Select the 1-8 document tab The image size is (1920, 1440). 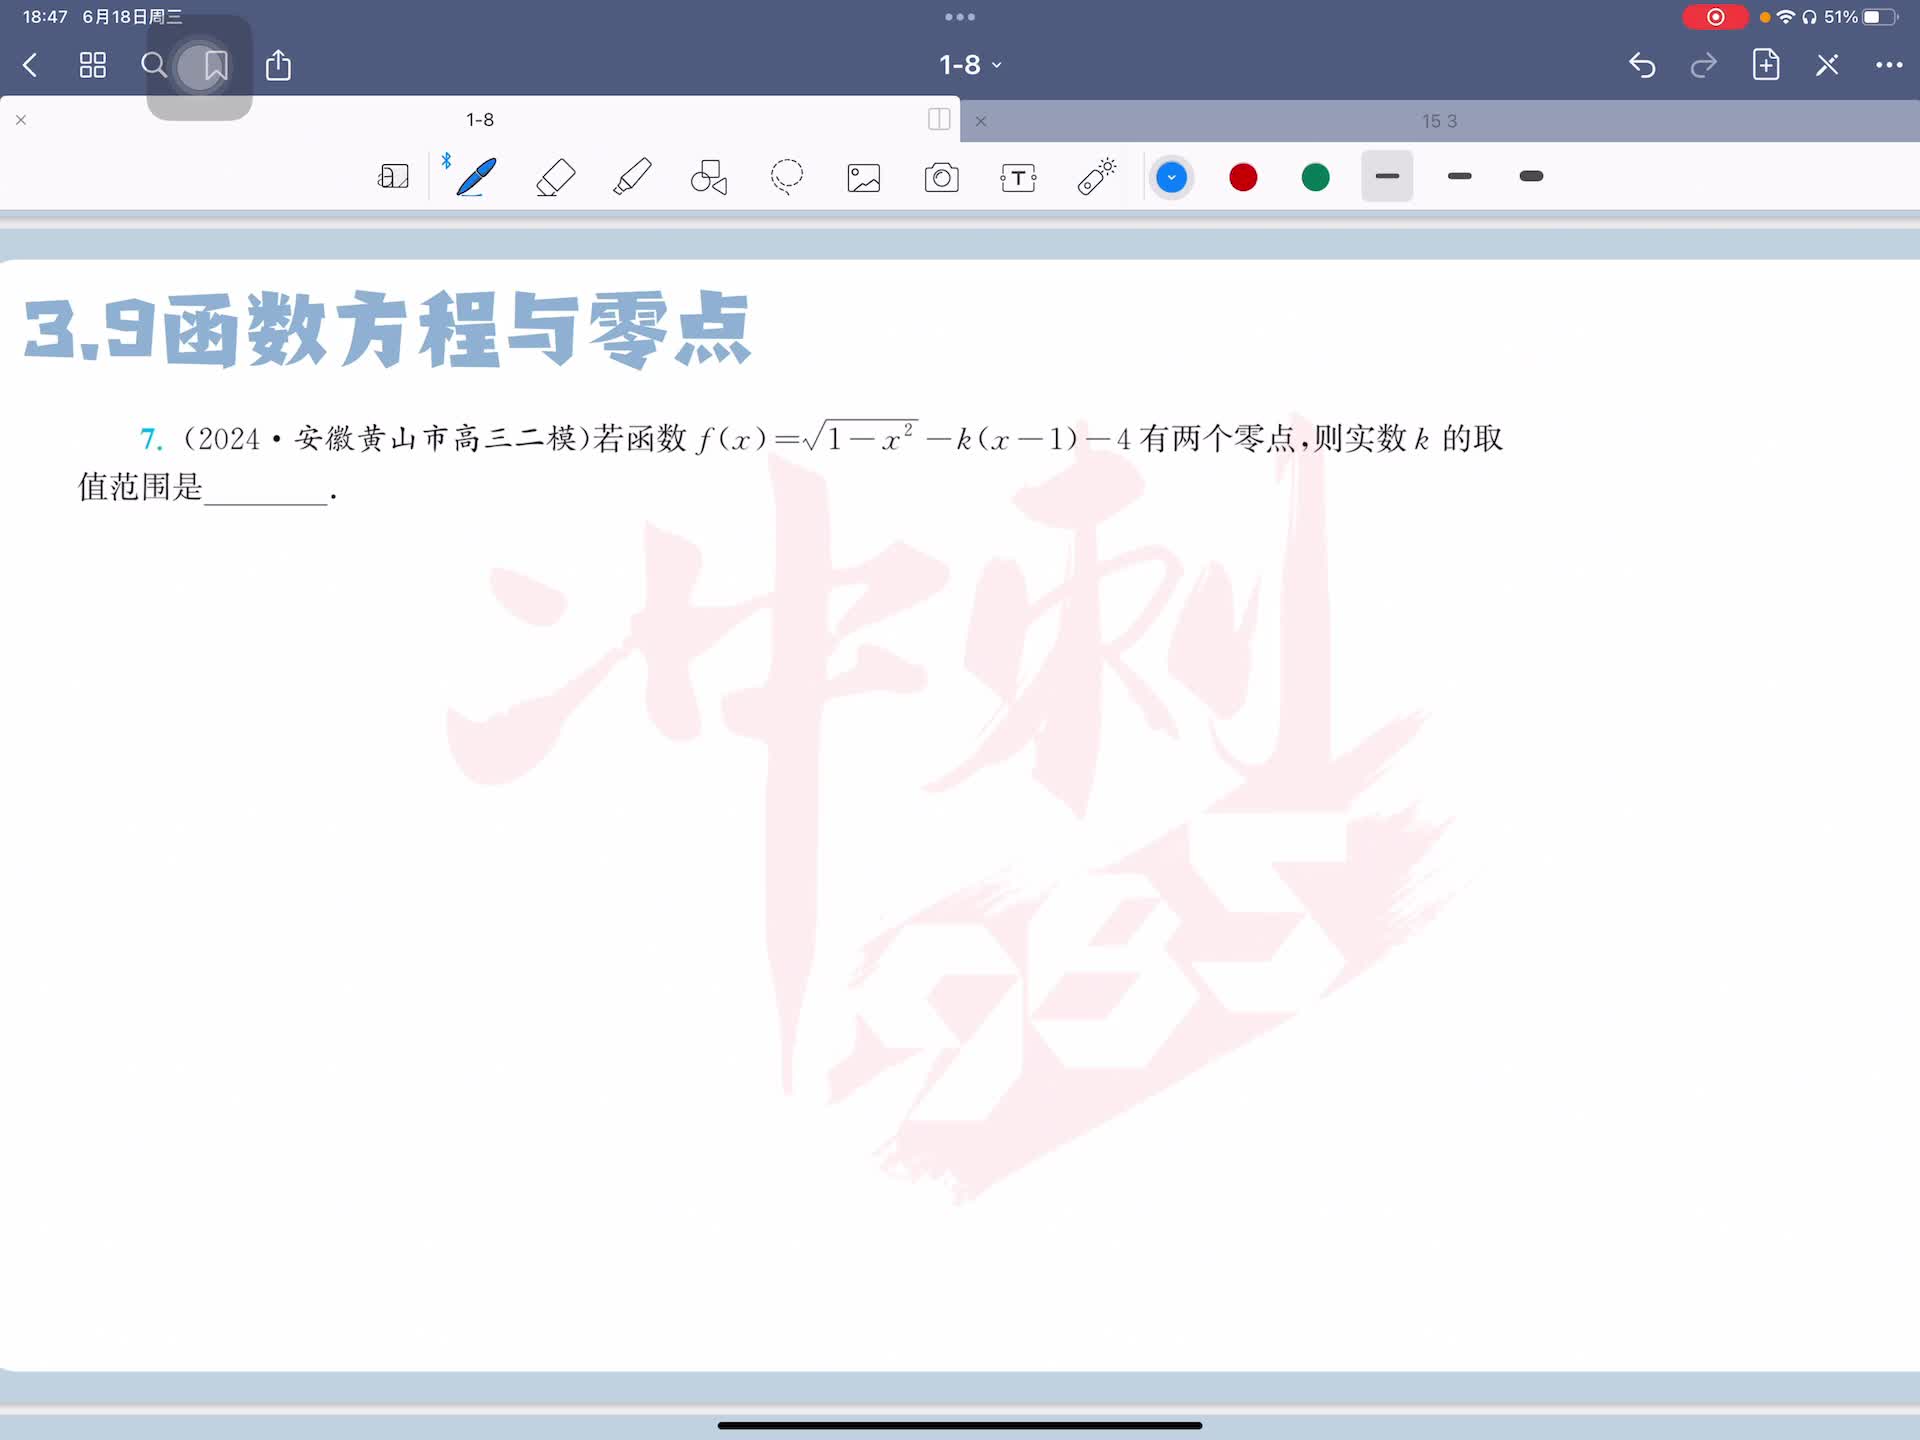tap(480, 120)
